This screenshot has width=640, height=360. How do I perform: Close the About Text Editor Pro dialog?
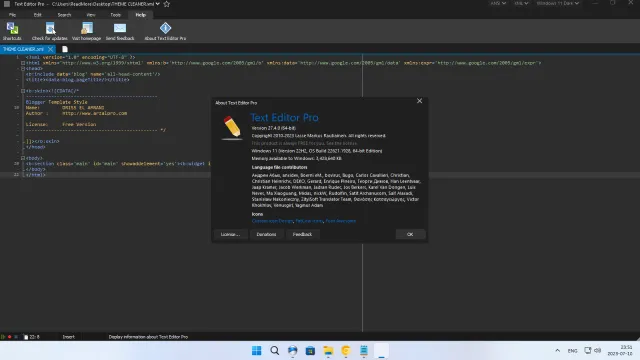click(420, 101)
